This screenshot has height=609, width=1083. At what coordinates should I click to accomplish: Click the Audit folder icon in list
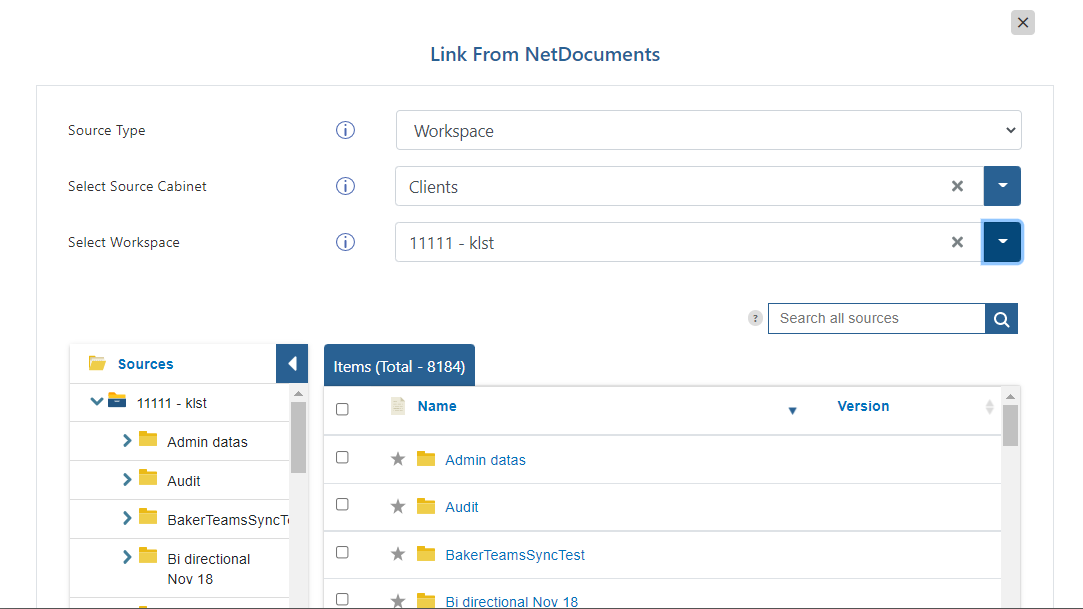(426, 507)
